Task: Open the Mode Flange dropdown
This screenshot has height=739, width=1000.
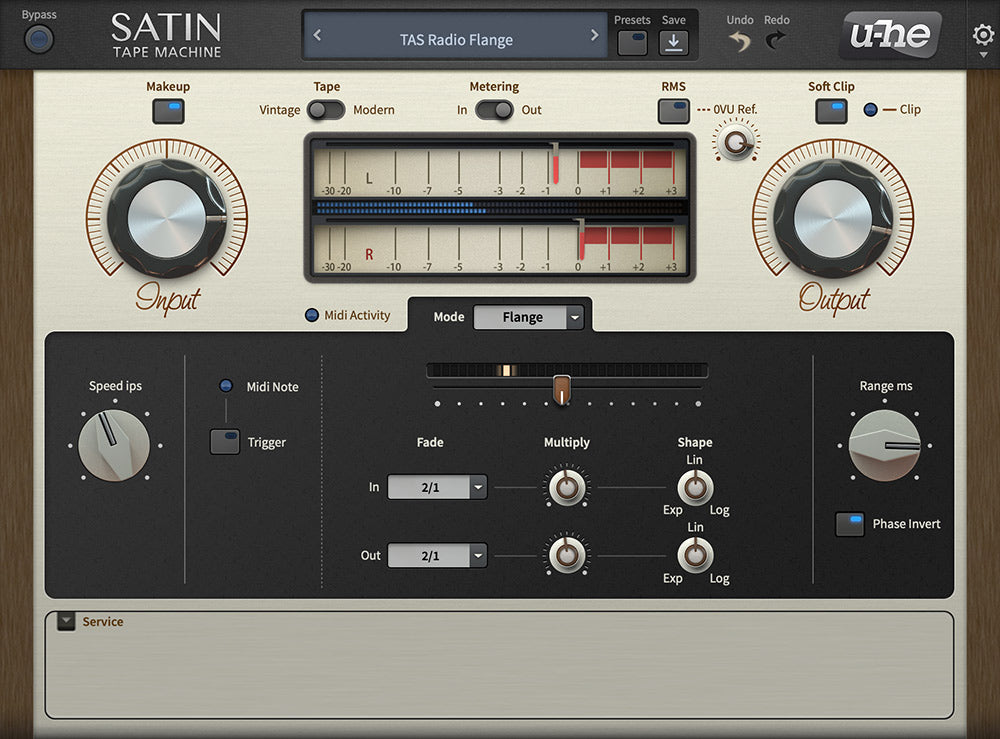Action: click(x=528, y=317)
